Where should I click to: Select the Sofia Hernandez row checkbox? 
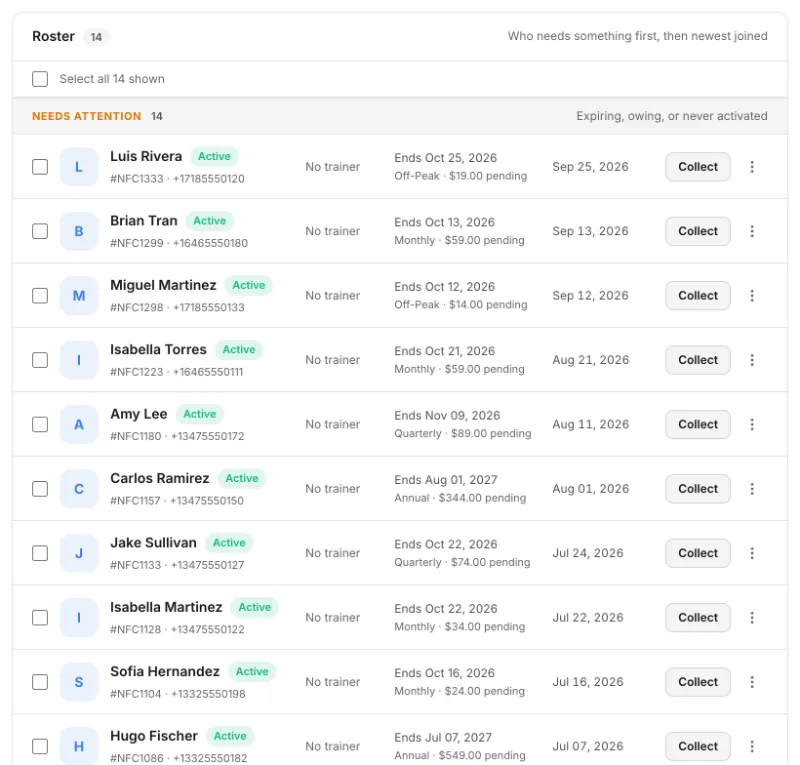click(x=40, y=682)
